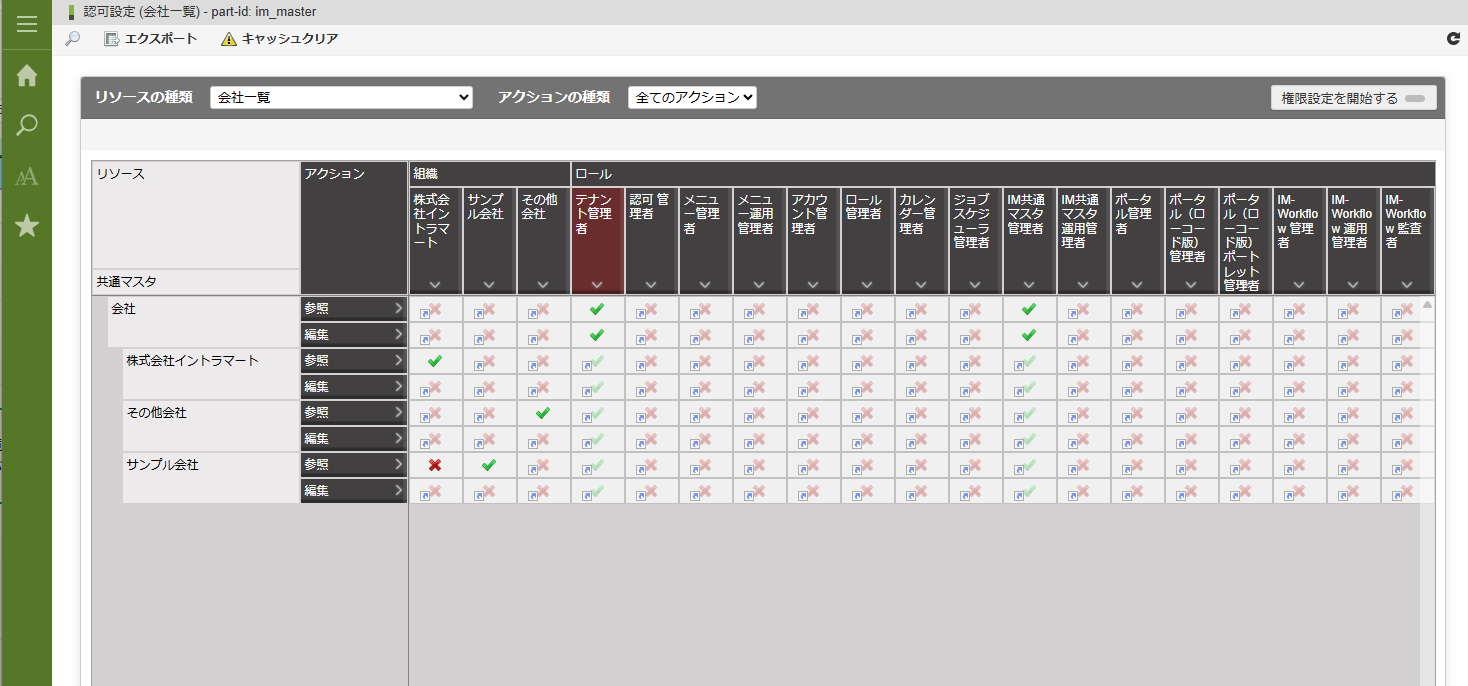This screenshot has width=1468, height=686.
Task: Expand chevron under 認可管理者 column header
Action: point(651,284)
